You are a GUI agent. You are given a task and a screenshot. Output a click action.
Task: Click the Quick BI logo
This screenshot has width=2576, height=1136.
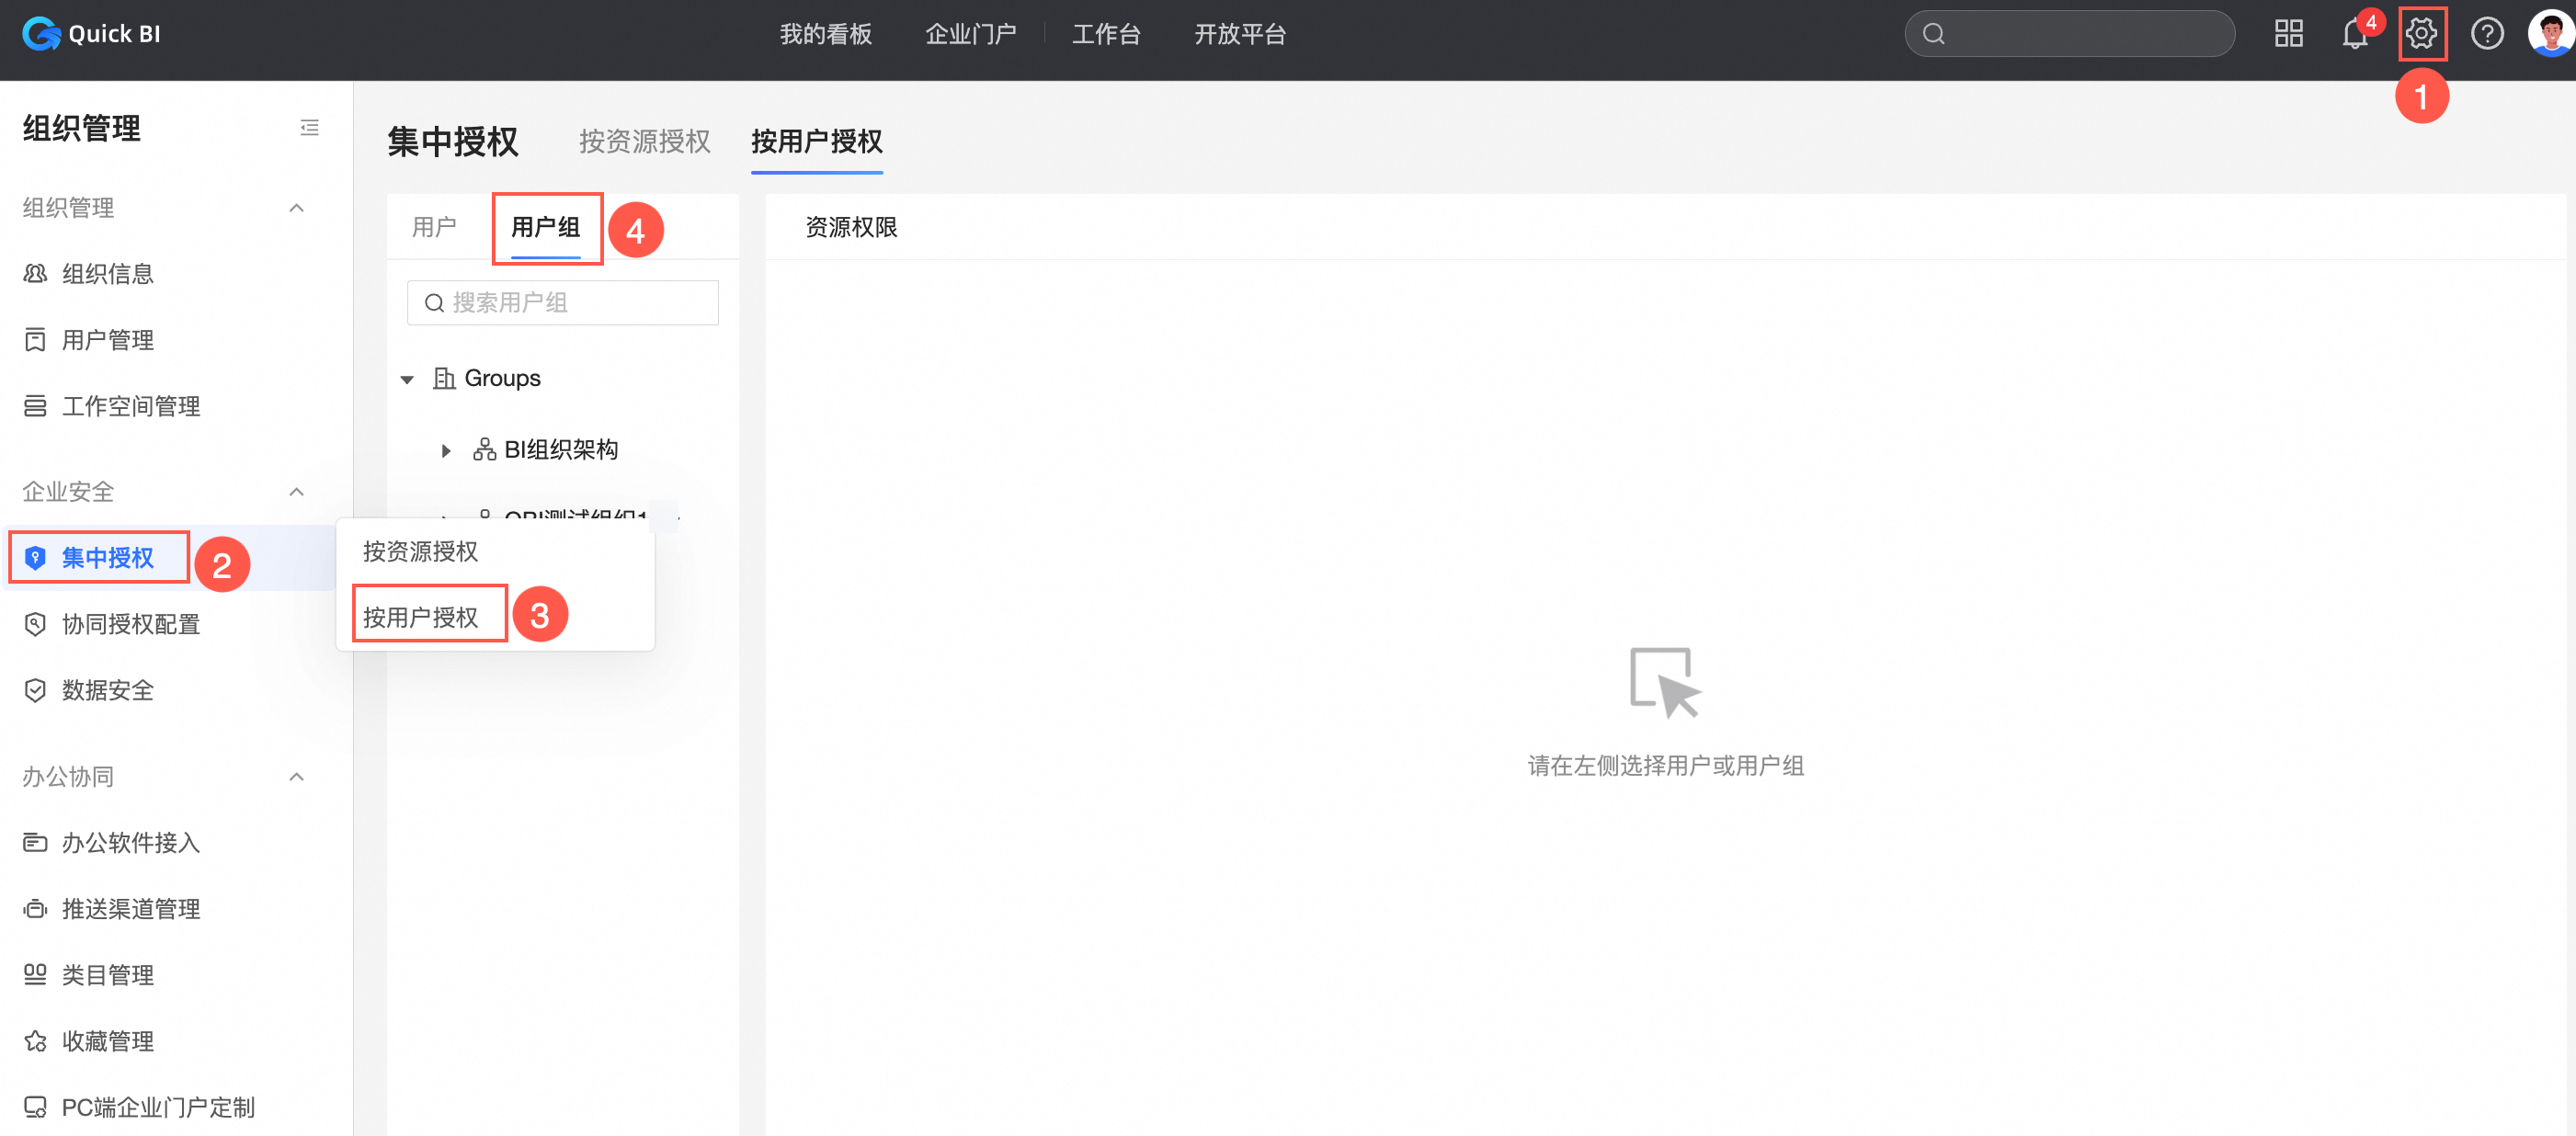click(92, 34)
